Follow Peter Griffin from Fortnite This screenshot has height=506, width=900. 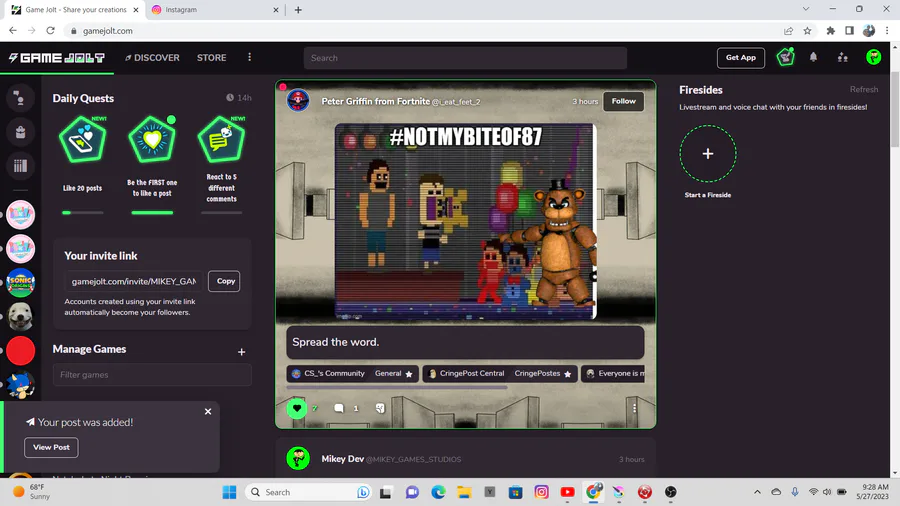[623, 102]
